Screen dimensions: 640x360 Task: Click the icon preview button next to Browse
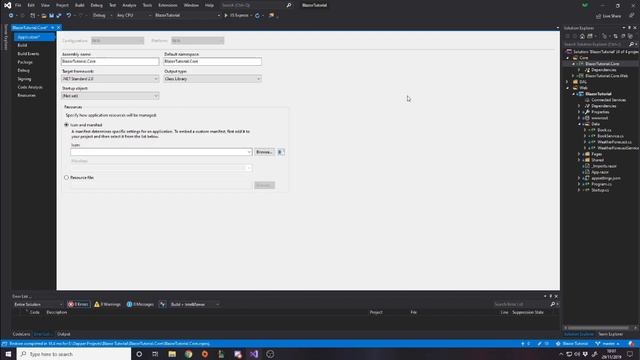coord(281,152)
